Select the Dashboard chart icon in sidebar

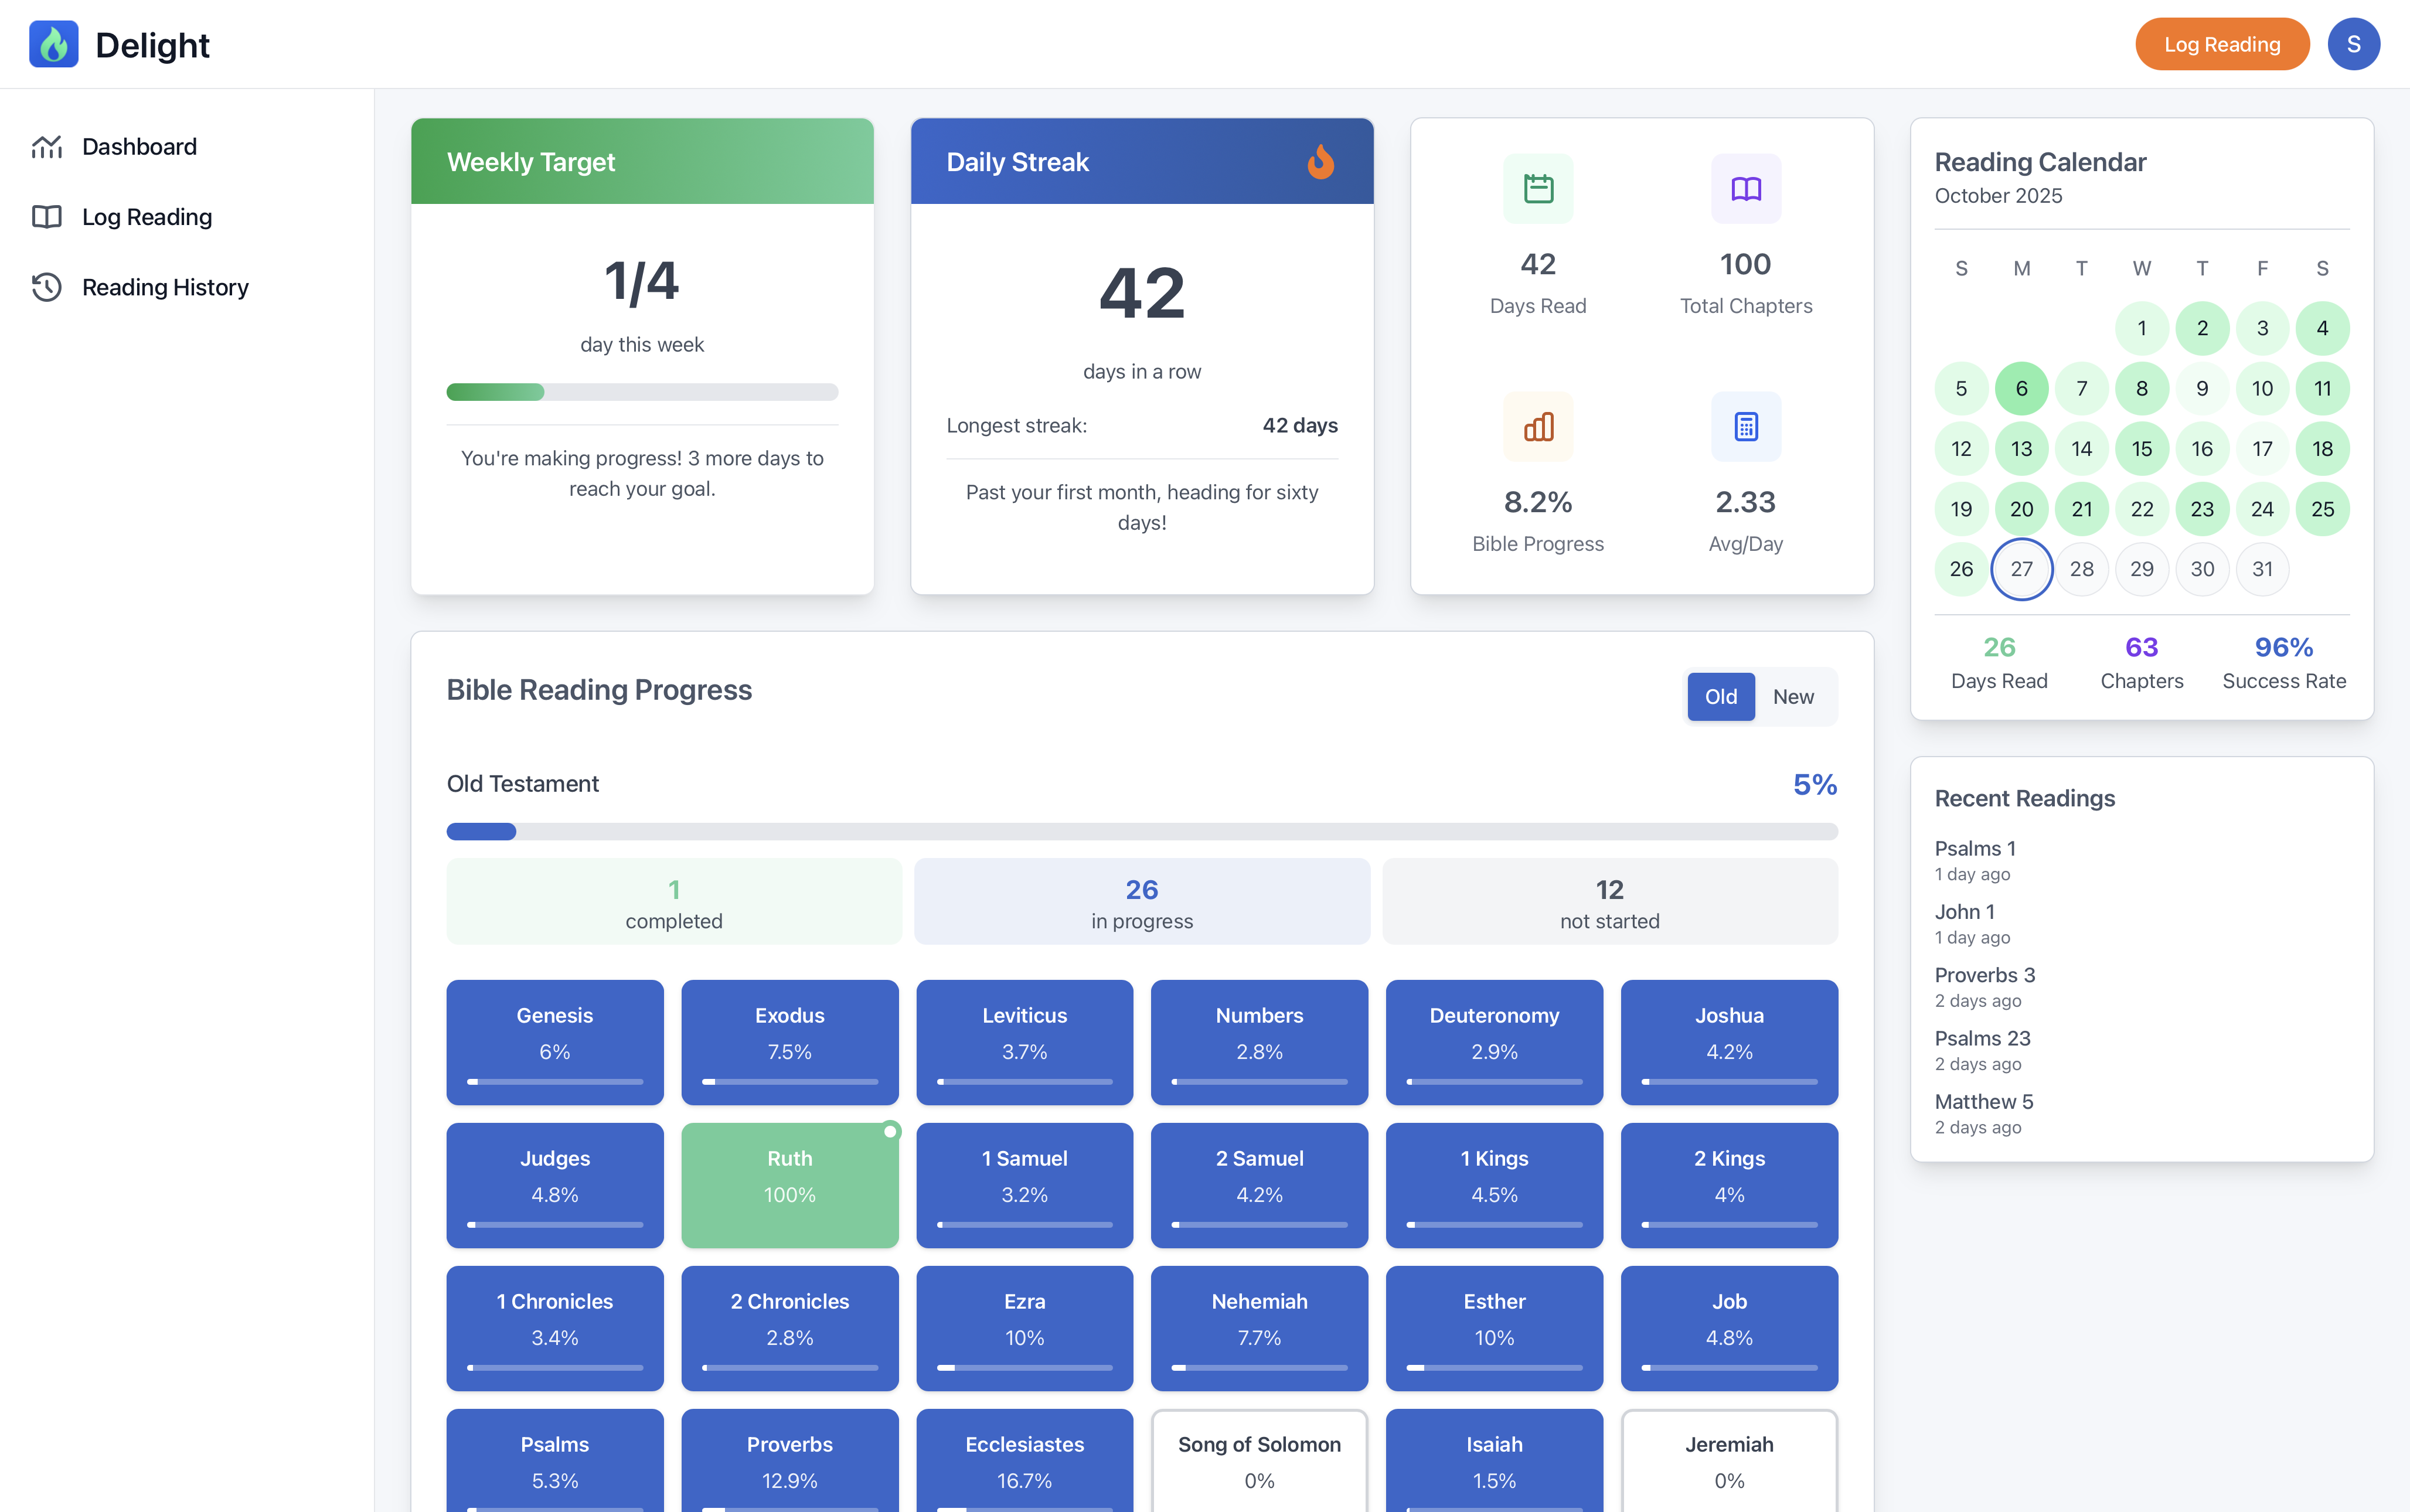pyautogui.click(x=46, y=146)
